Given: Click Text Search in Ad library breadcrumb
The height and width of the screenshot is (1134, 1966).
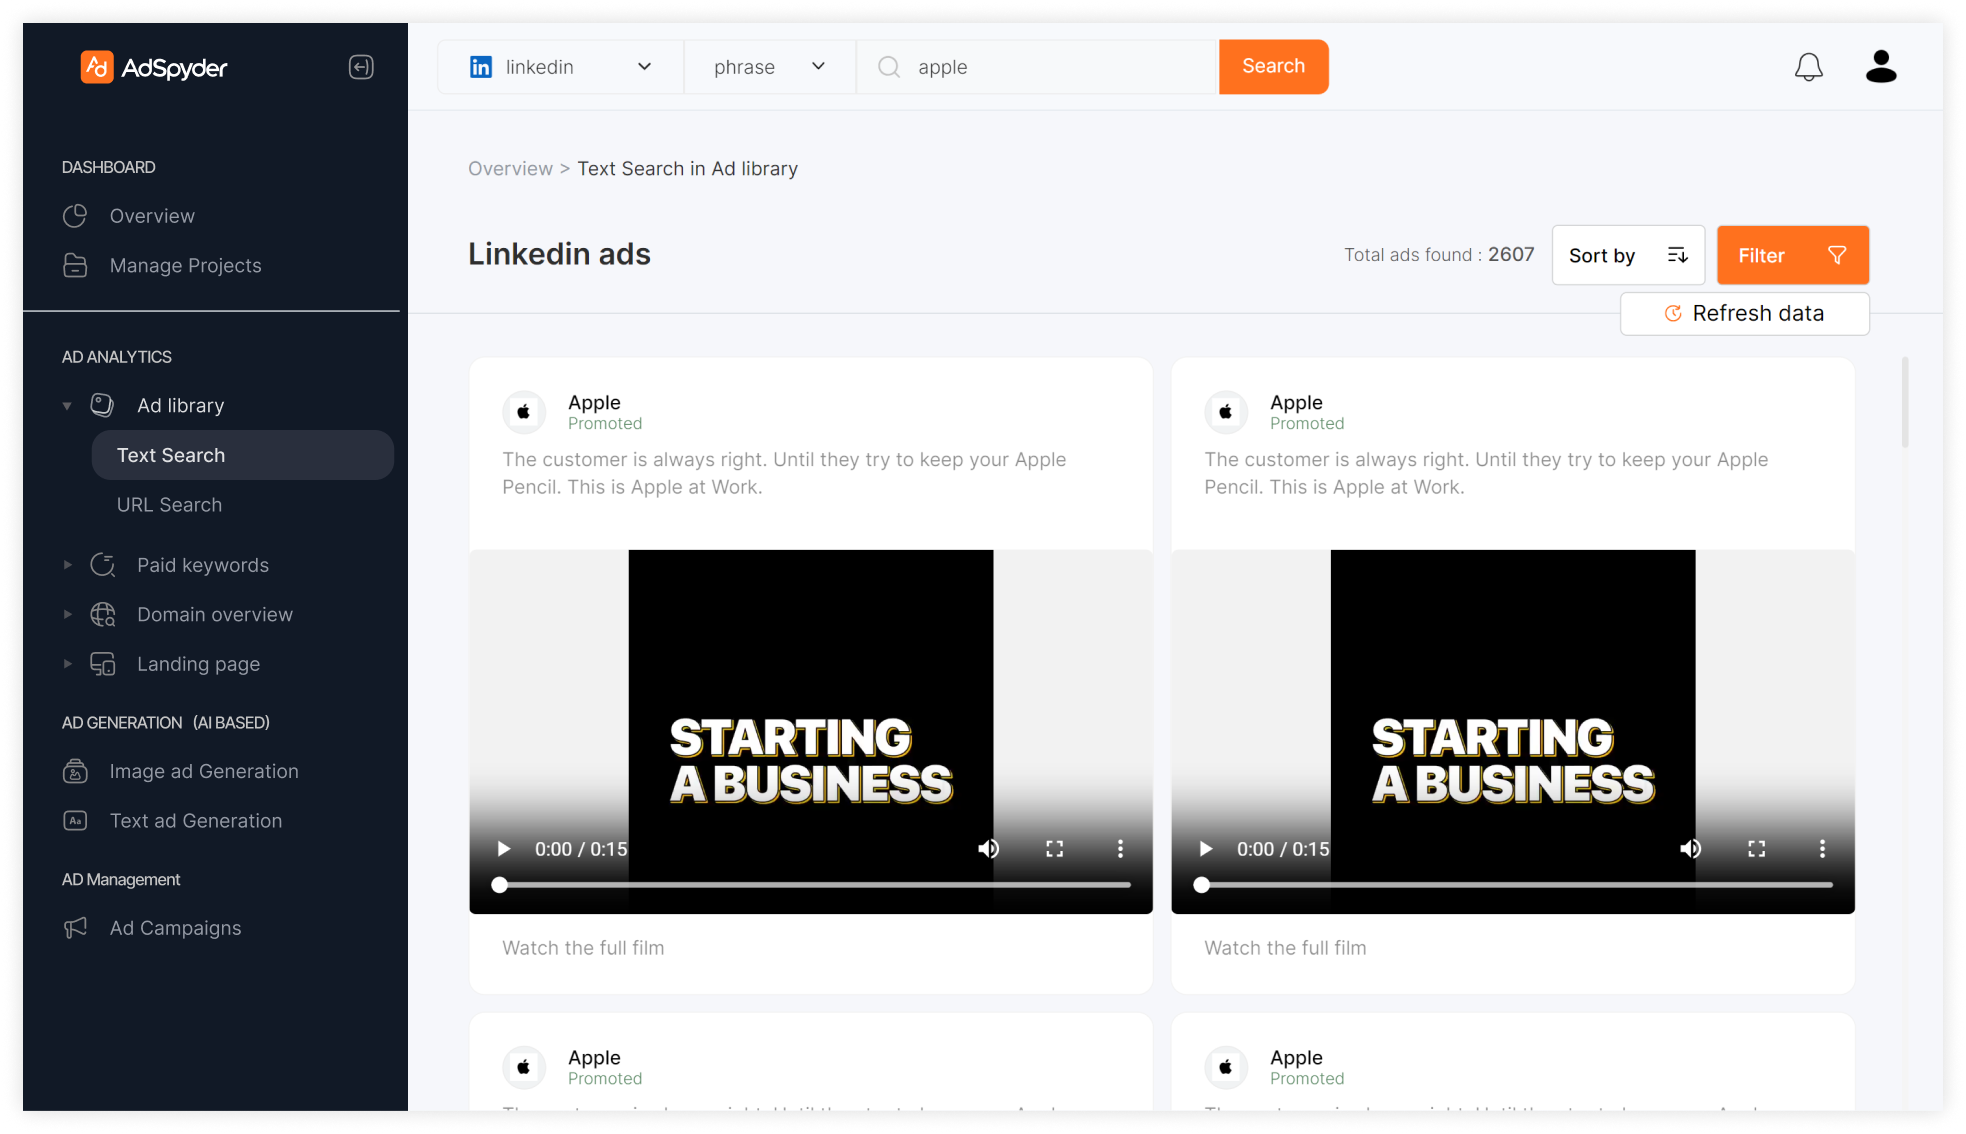Looking at the screenshot, I should 688,169.
